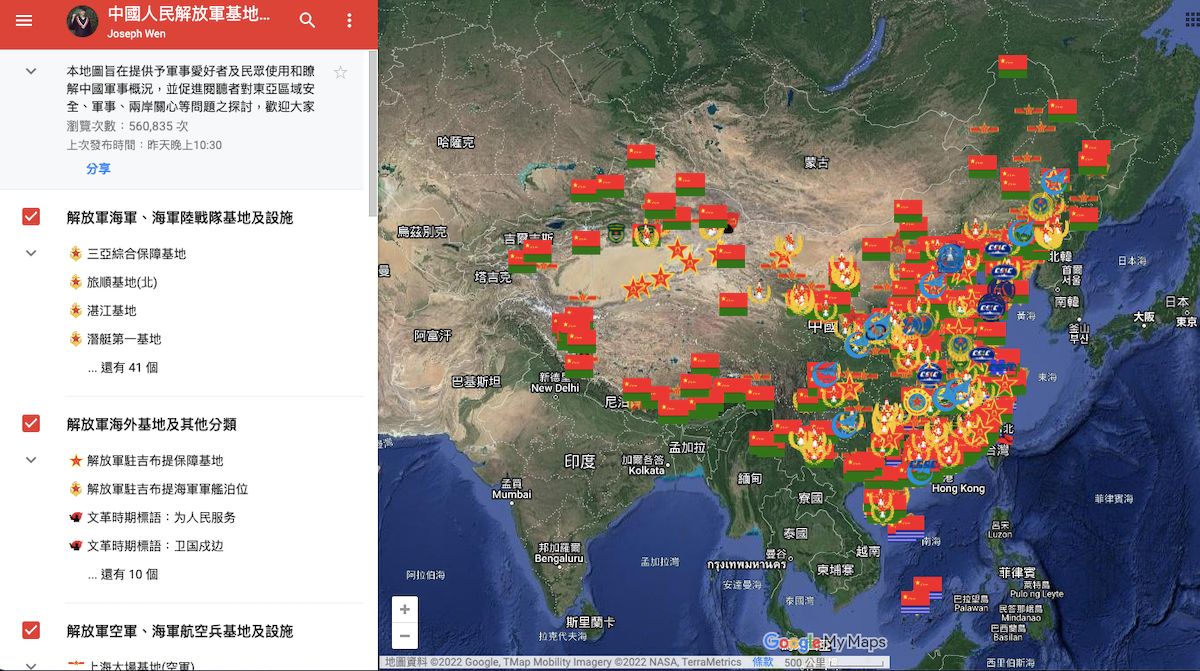Viewport: 1200px width, 671px height.
Task: Open the three-dot more options menu
Action: 349,21
